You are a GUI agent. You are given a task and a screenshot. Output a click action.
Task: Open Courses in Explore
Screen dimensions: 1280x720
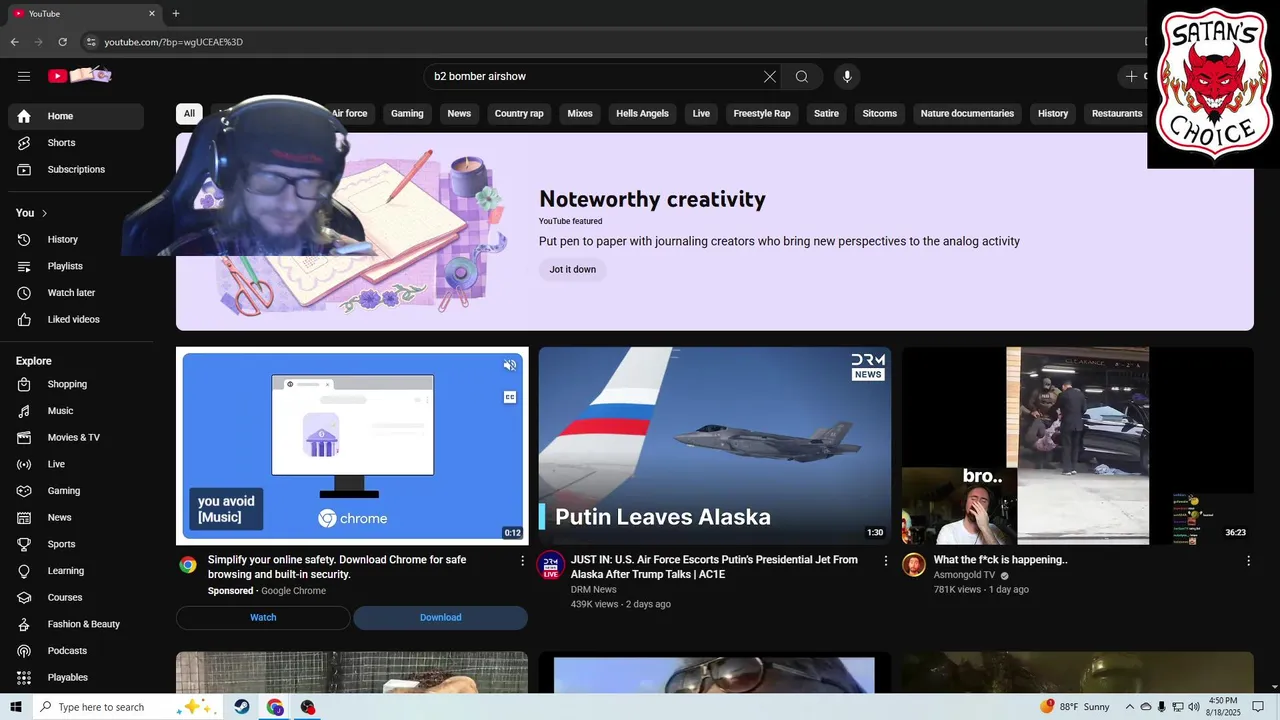76,597
